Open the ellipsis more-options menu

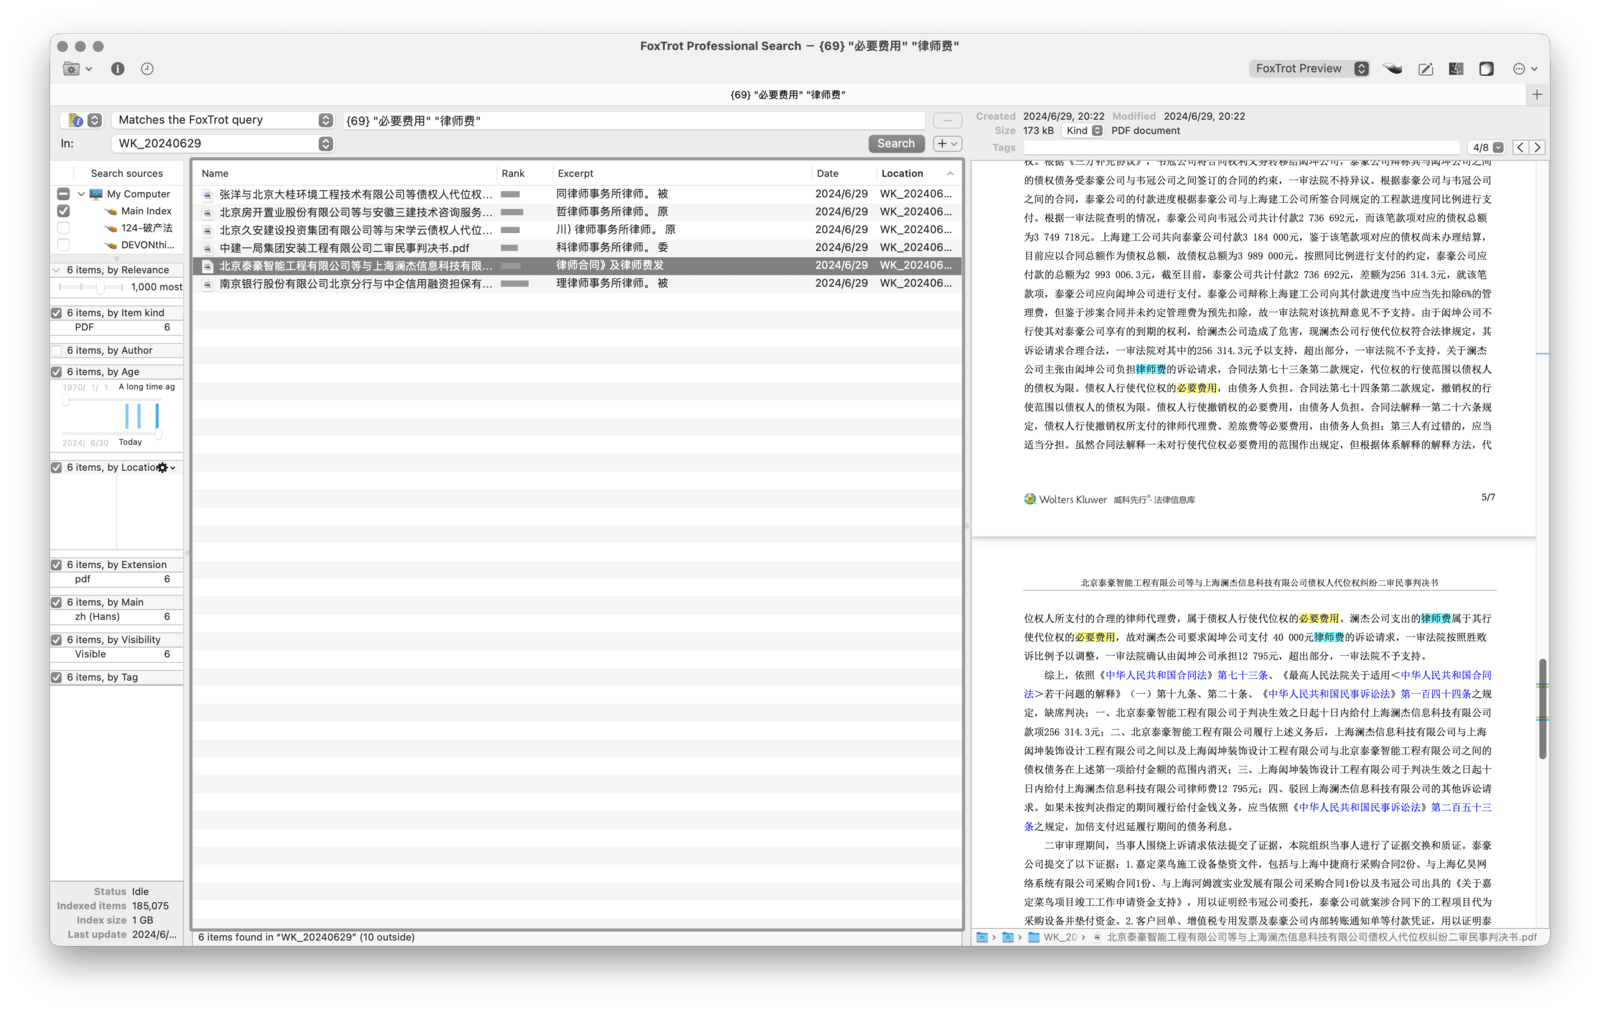[x=1524, y=69]
